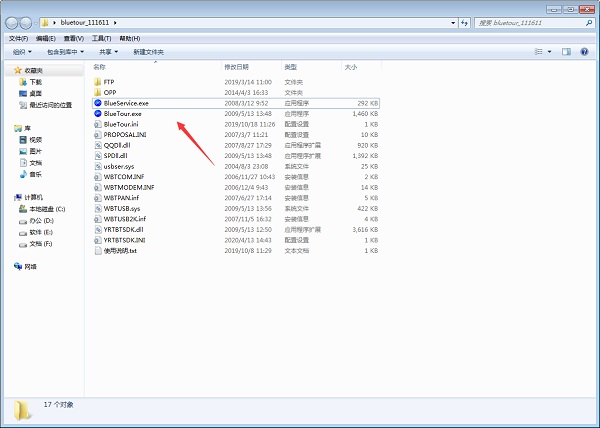Click the usbser.sys system file icon
This screenshot has height=428, width=600.
pos(97,166)
